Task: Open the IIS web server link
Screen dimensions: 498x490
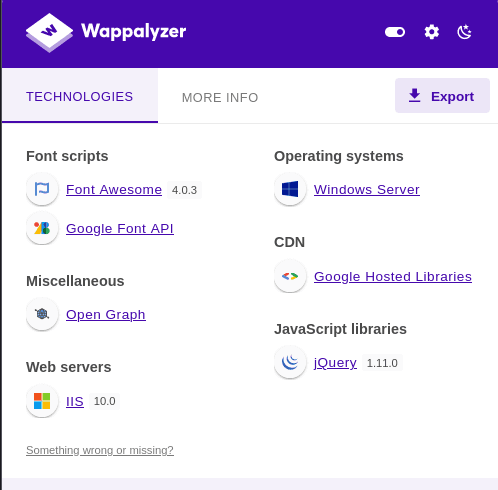Action: pos(75,401)
